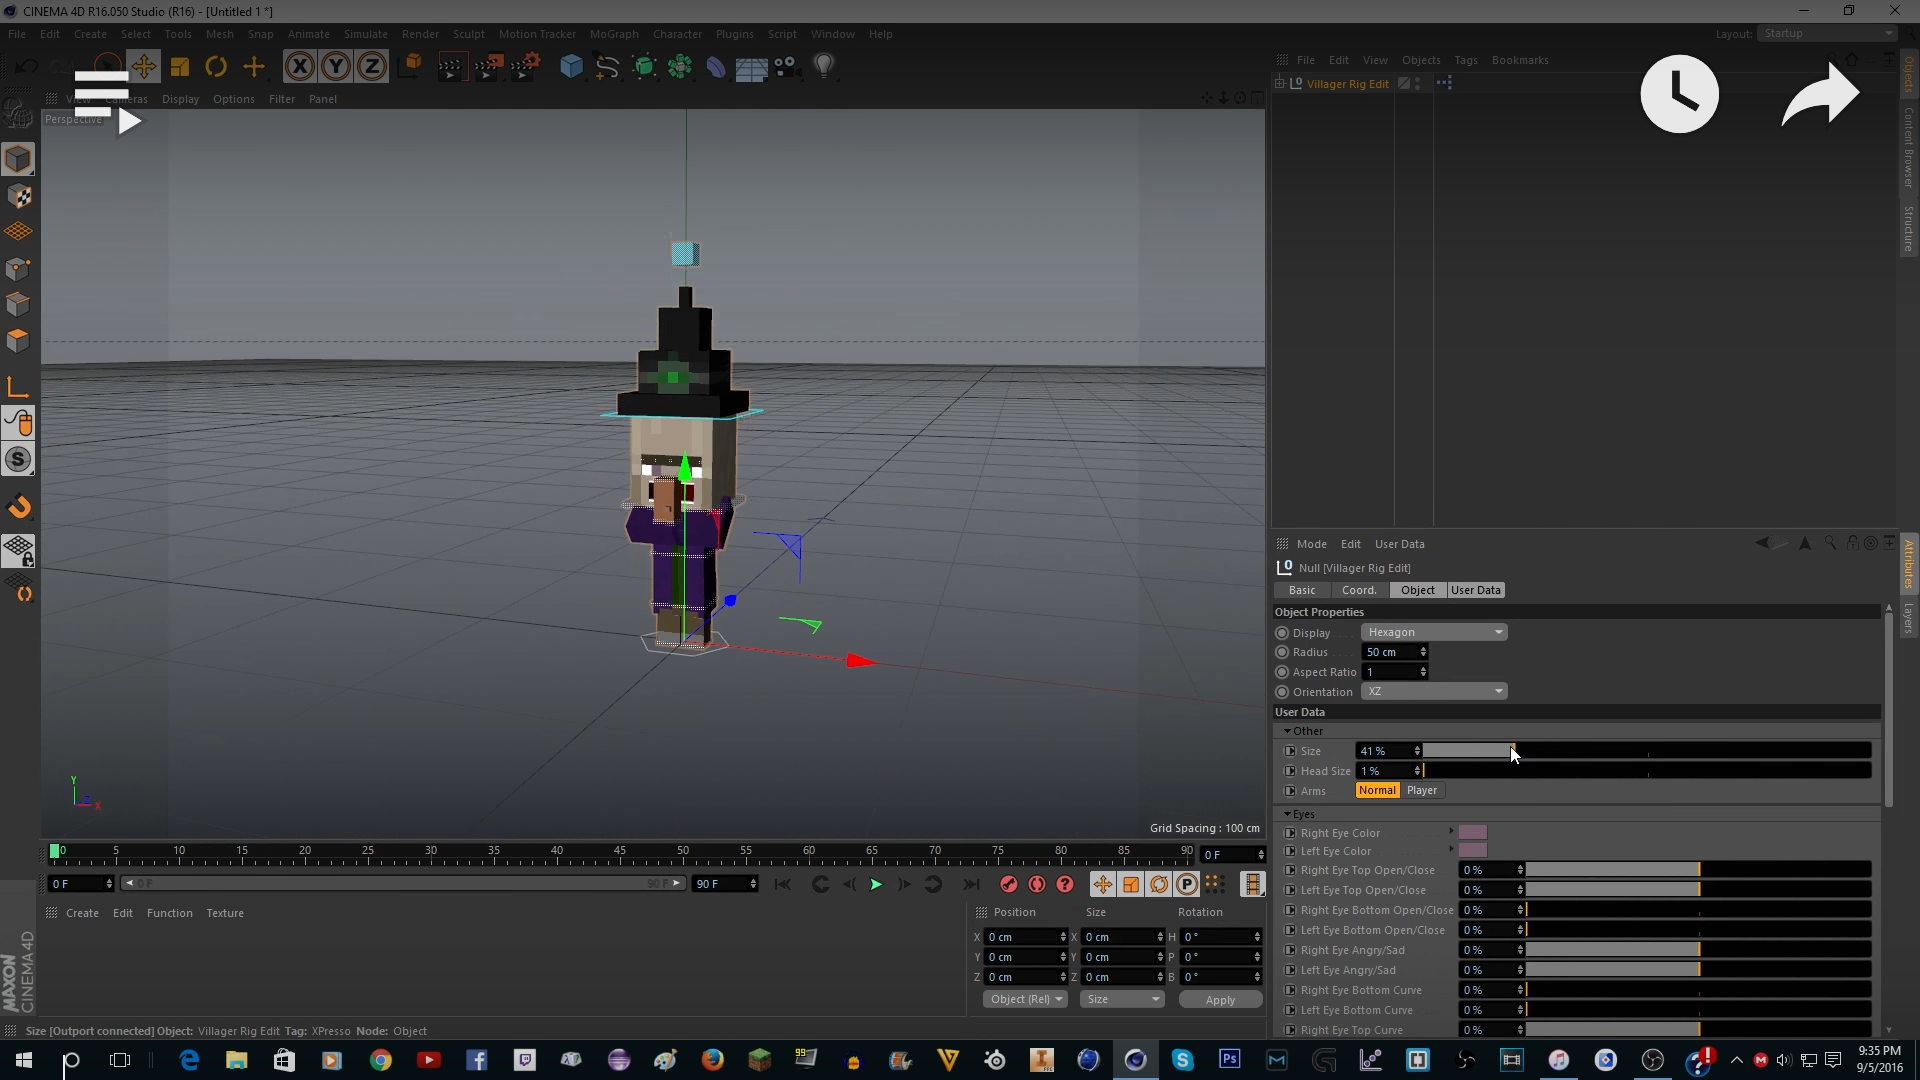Image resolution: width=1920 pixels, height=1080 pixels.
Task: Open the Bookmarks menu in Object Manager
Action: (1520, 60)
